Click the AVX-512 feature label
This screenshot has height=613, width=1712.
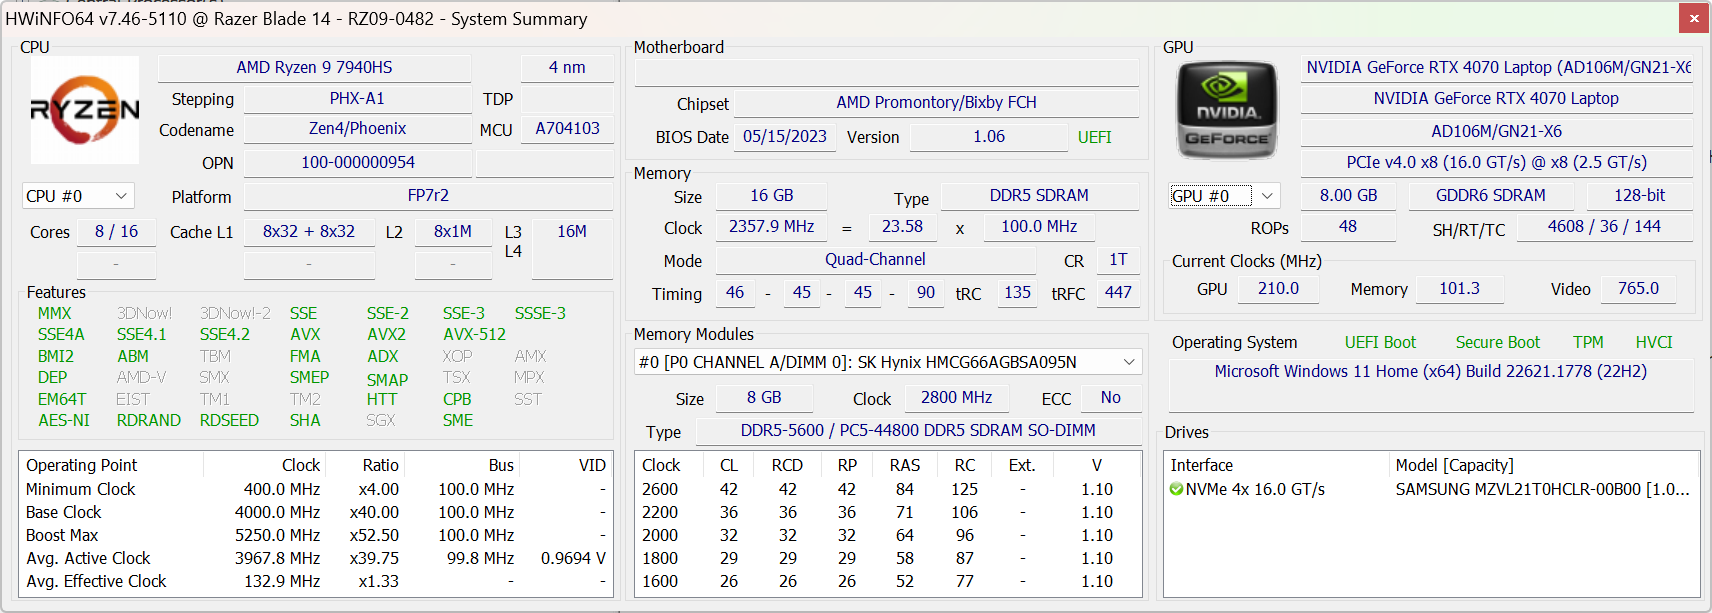pos(474,335)
